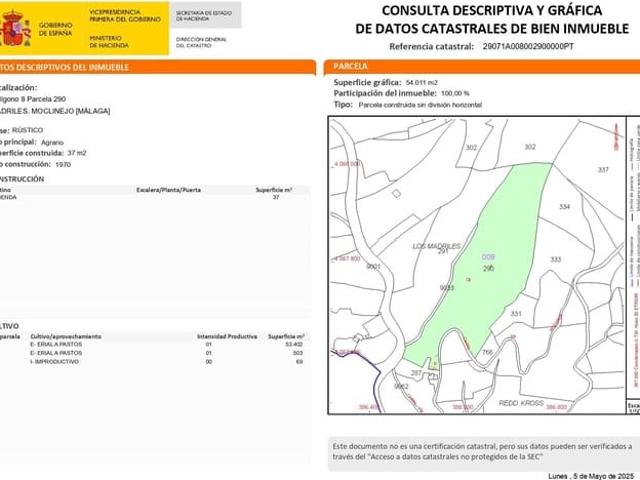Click SECRETARÍA DE ESTADO DE HACIENDA box
Viewport: 640px width, 480px height.
205,16
